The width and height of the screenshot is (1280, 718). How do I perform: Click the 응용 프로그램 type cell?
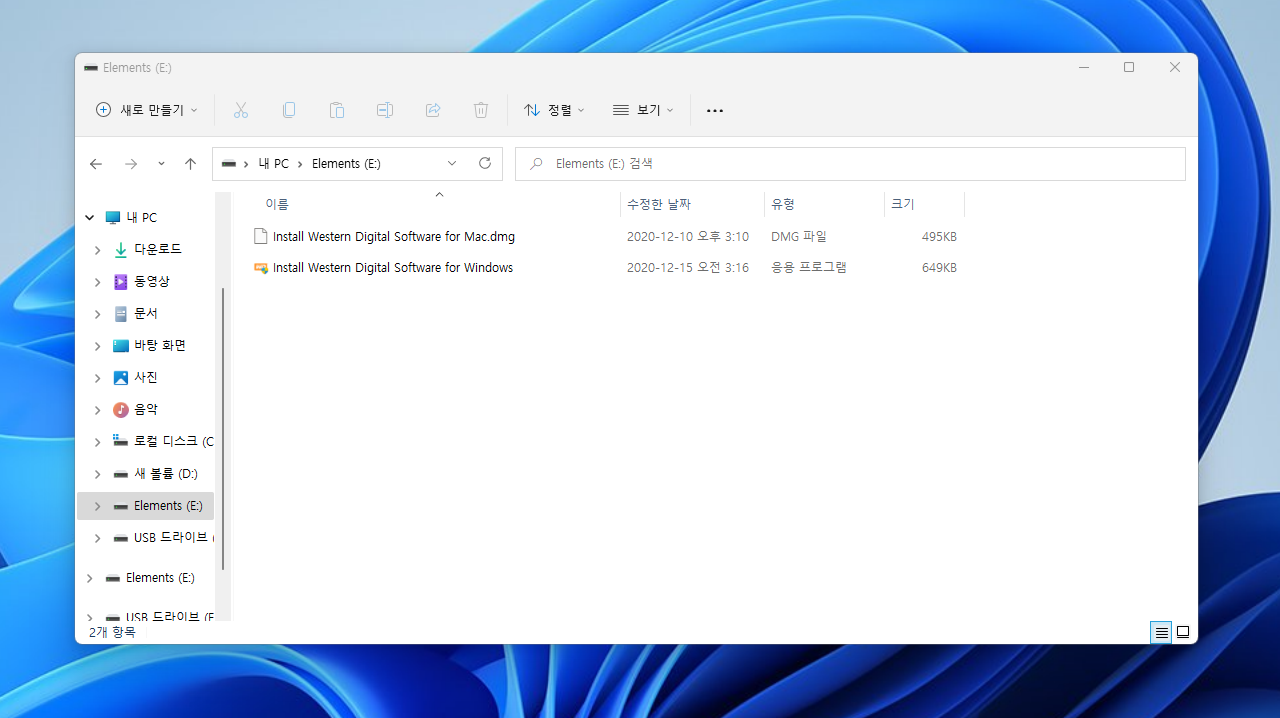click(809, 268)
